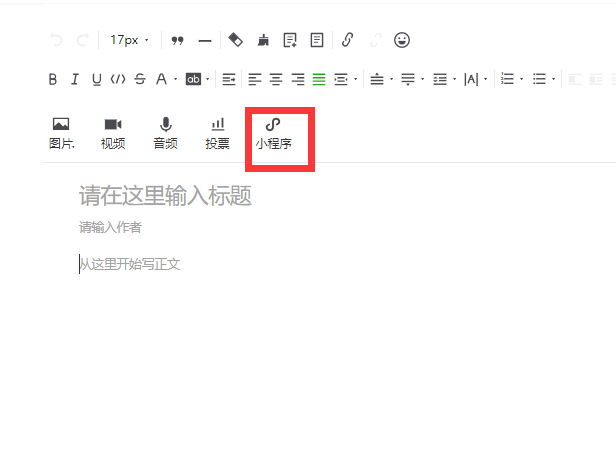Toggle inline code formatting
Viewport: 616px width, 459px height.
click(x=118, y=79)
